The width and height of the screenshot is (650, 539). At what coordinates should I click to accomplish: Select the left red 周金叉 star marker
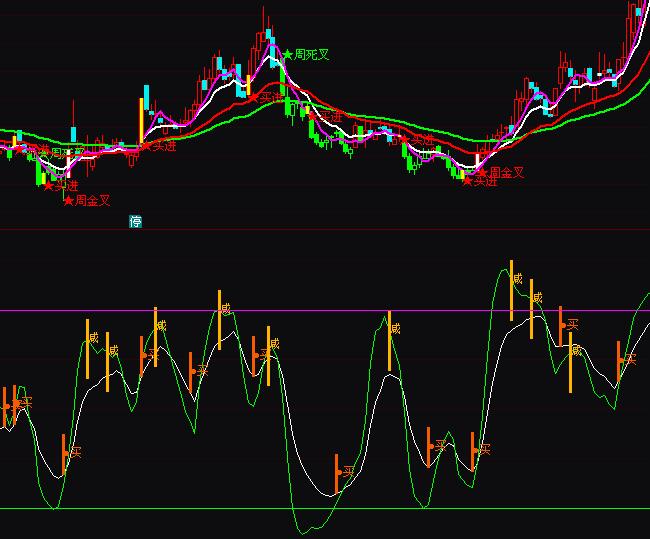click(x=69, y=201)
